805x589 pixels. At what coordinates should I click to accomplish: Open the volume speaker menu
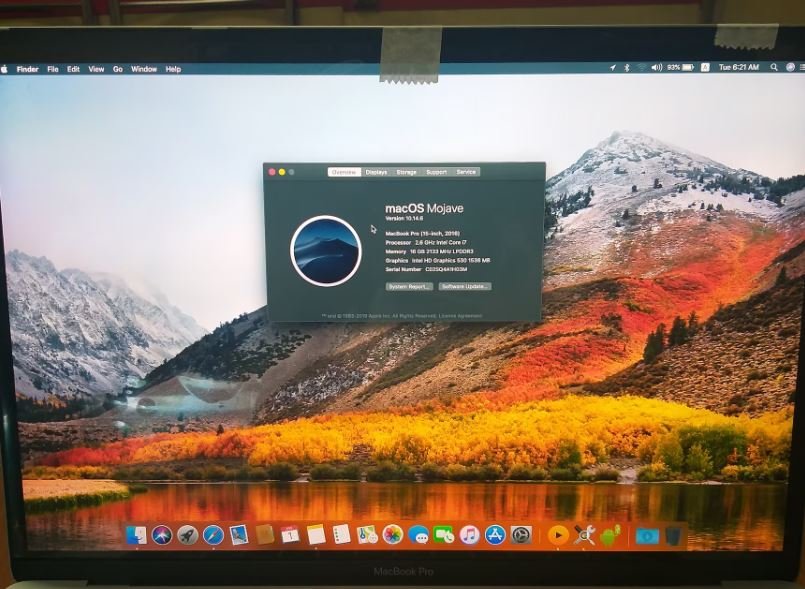tap(657, 67)
